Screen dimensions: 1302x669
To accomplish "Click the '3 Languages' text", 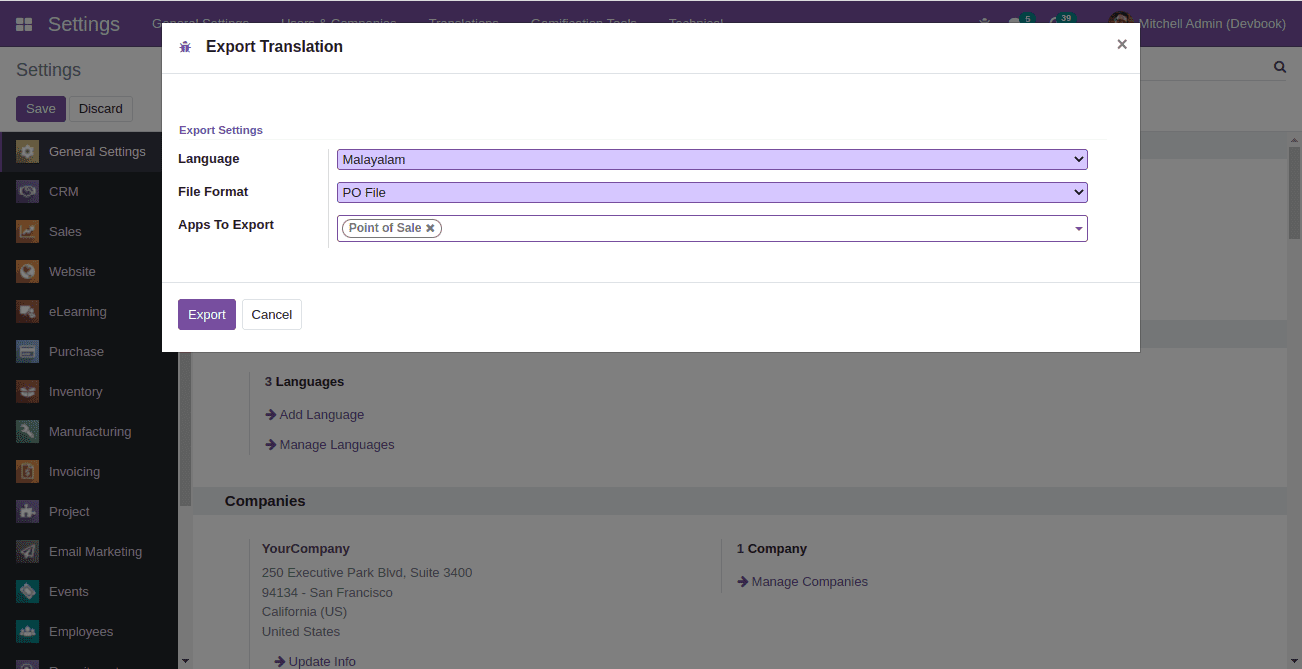I will pos(304,382).
